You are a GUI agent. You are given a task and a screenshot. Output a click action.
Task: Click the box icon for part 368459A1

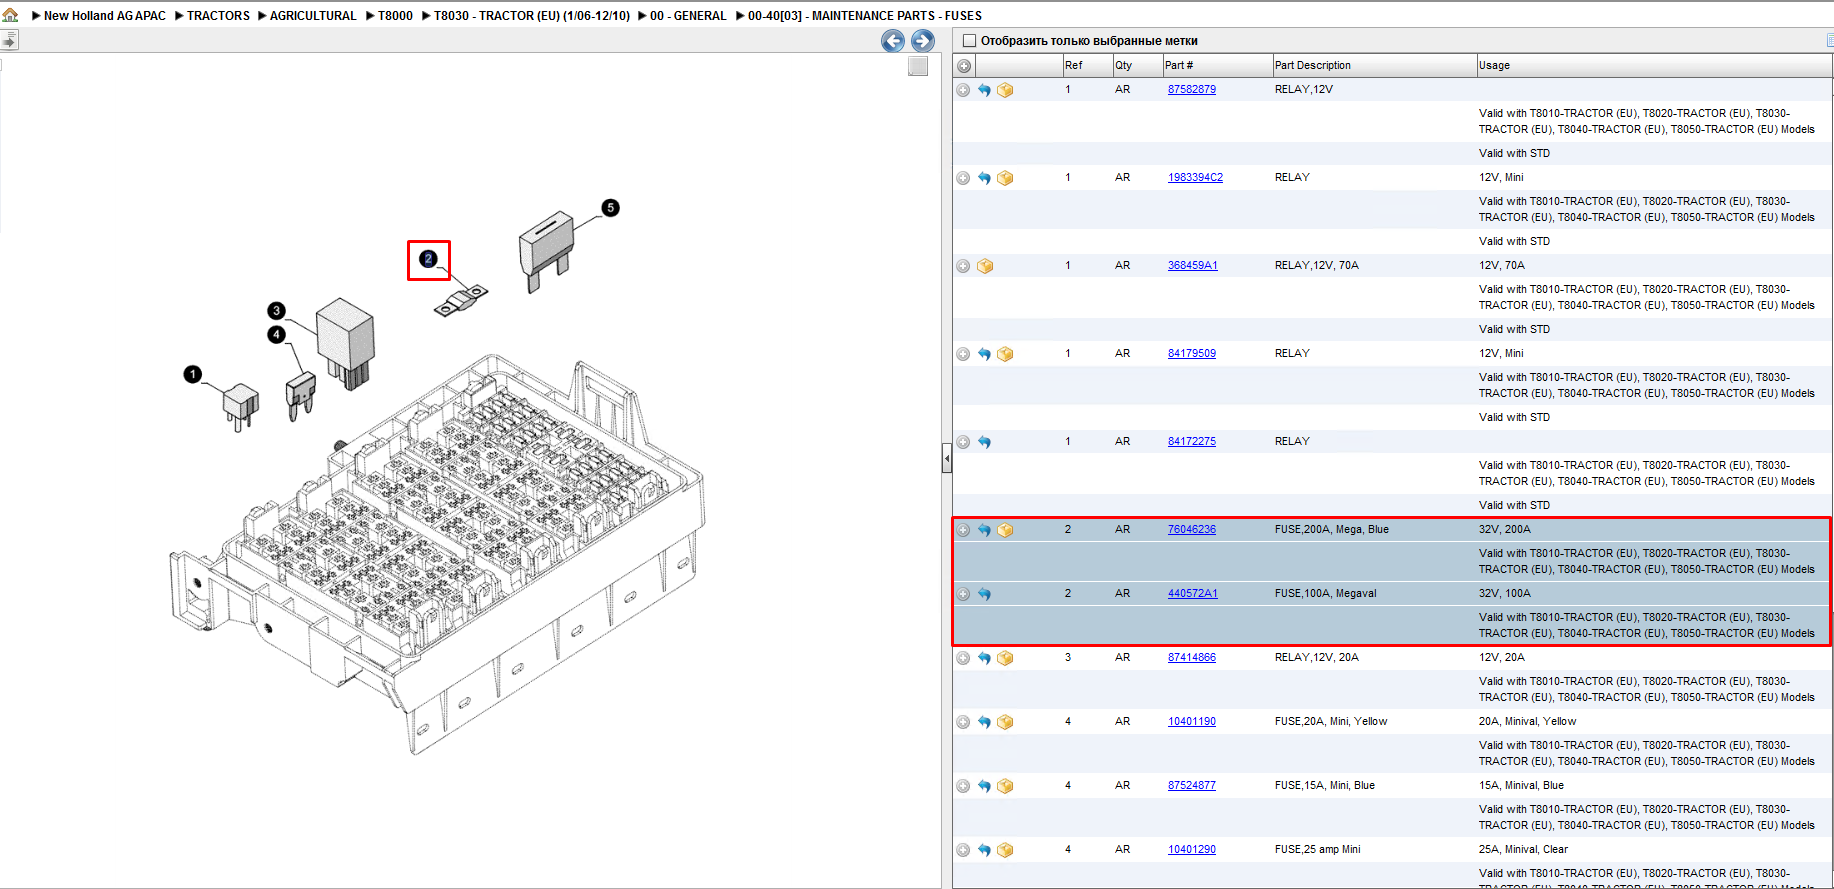[x=985, y=266]
